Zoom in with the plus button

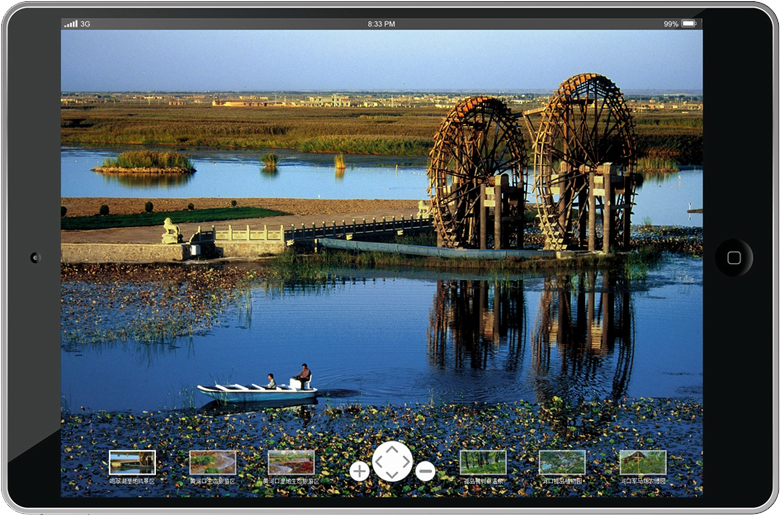(359, 471)
